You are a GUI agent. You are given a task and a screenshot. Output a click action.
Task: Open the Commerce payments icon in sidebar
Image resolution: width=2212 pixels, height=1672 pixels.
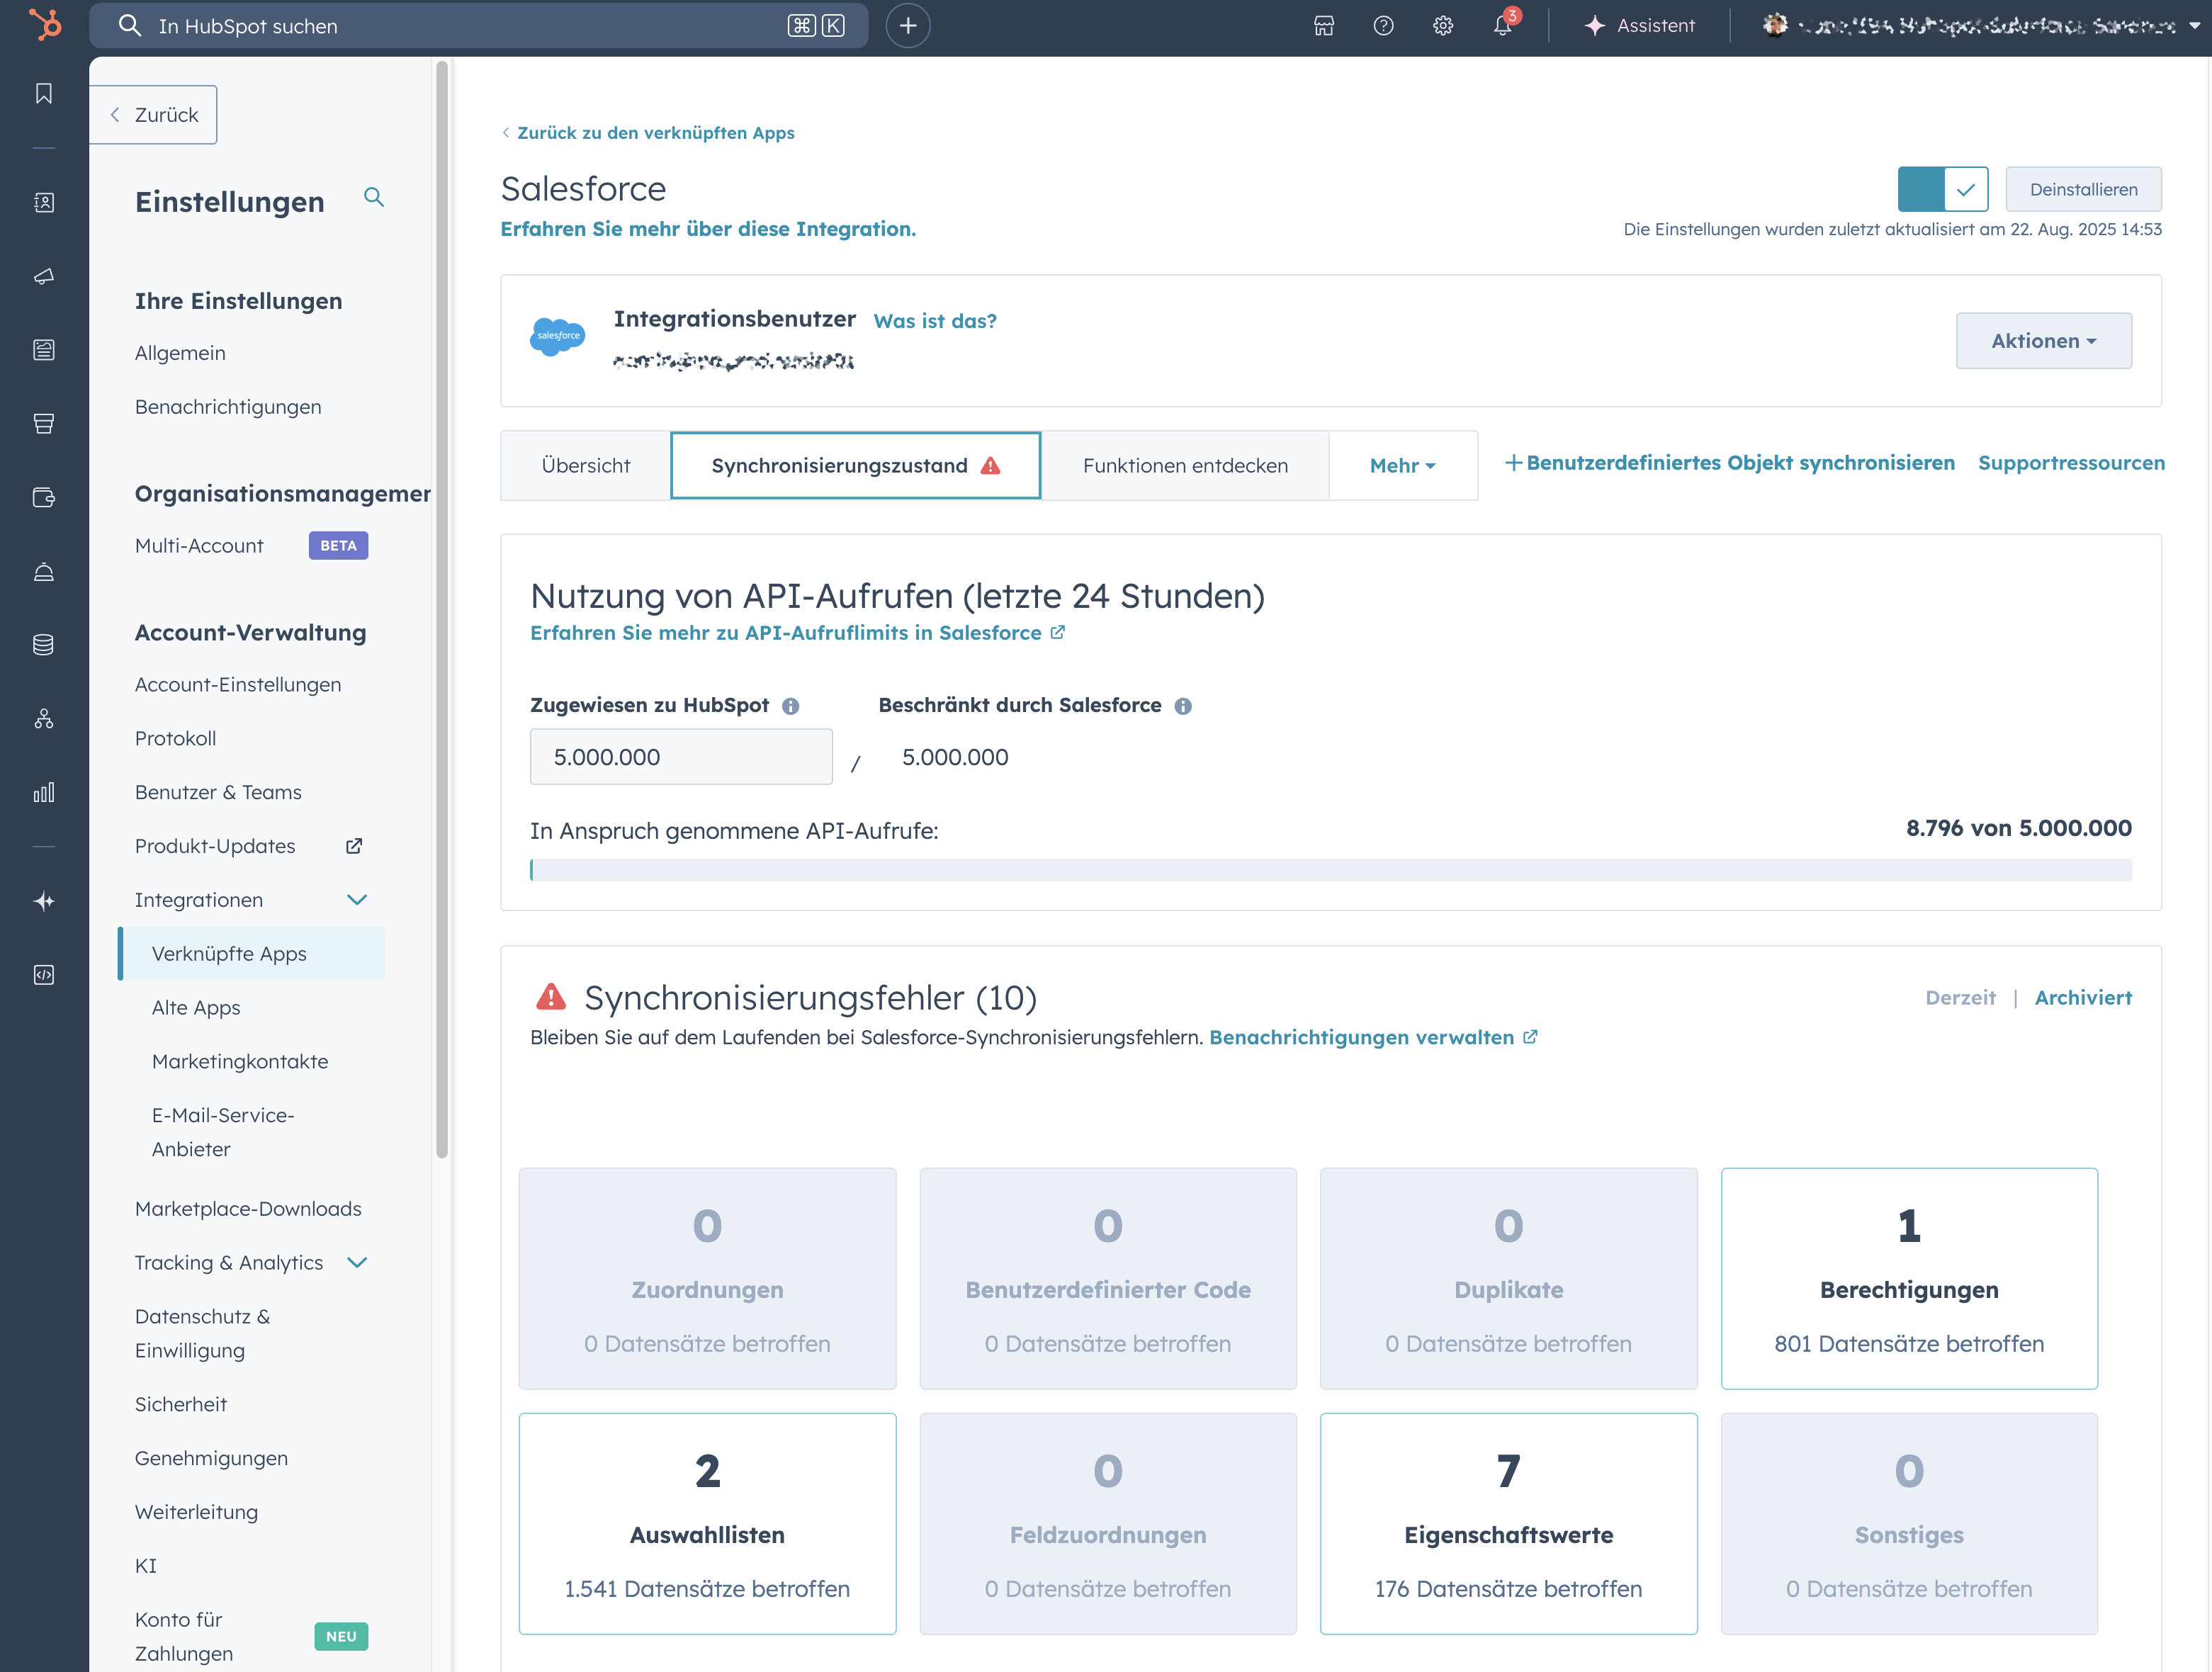[44, 497]
